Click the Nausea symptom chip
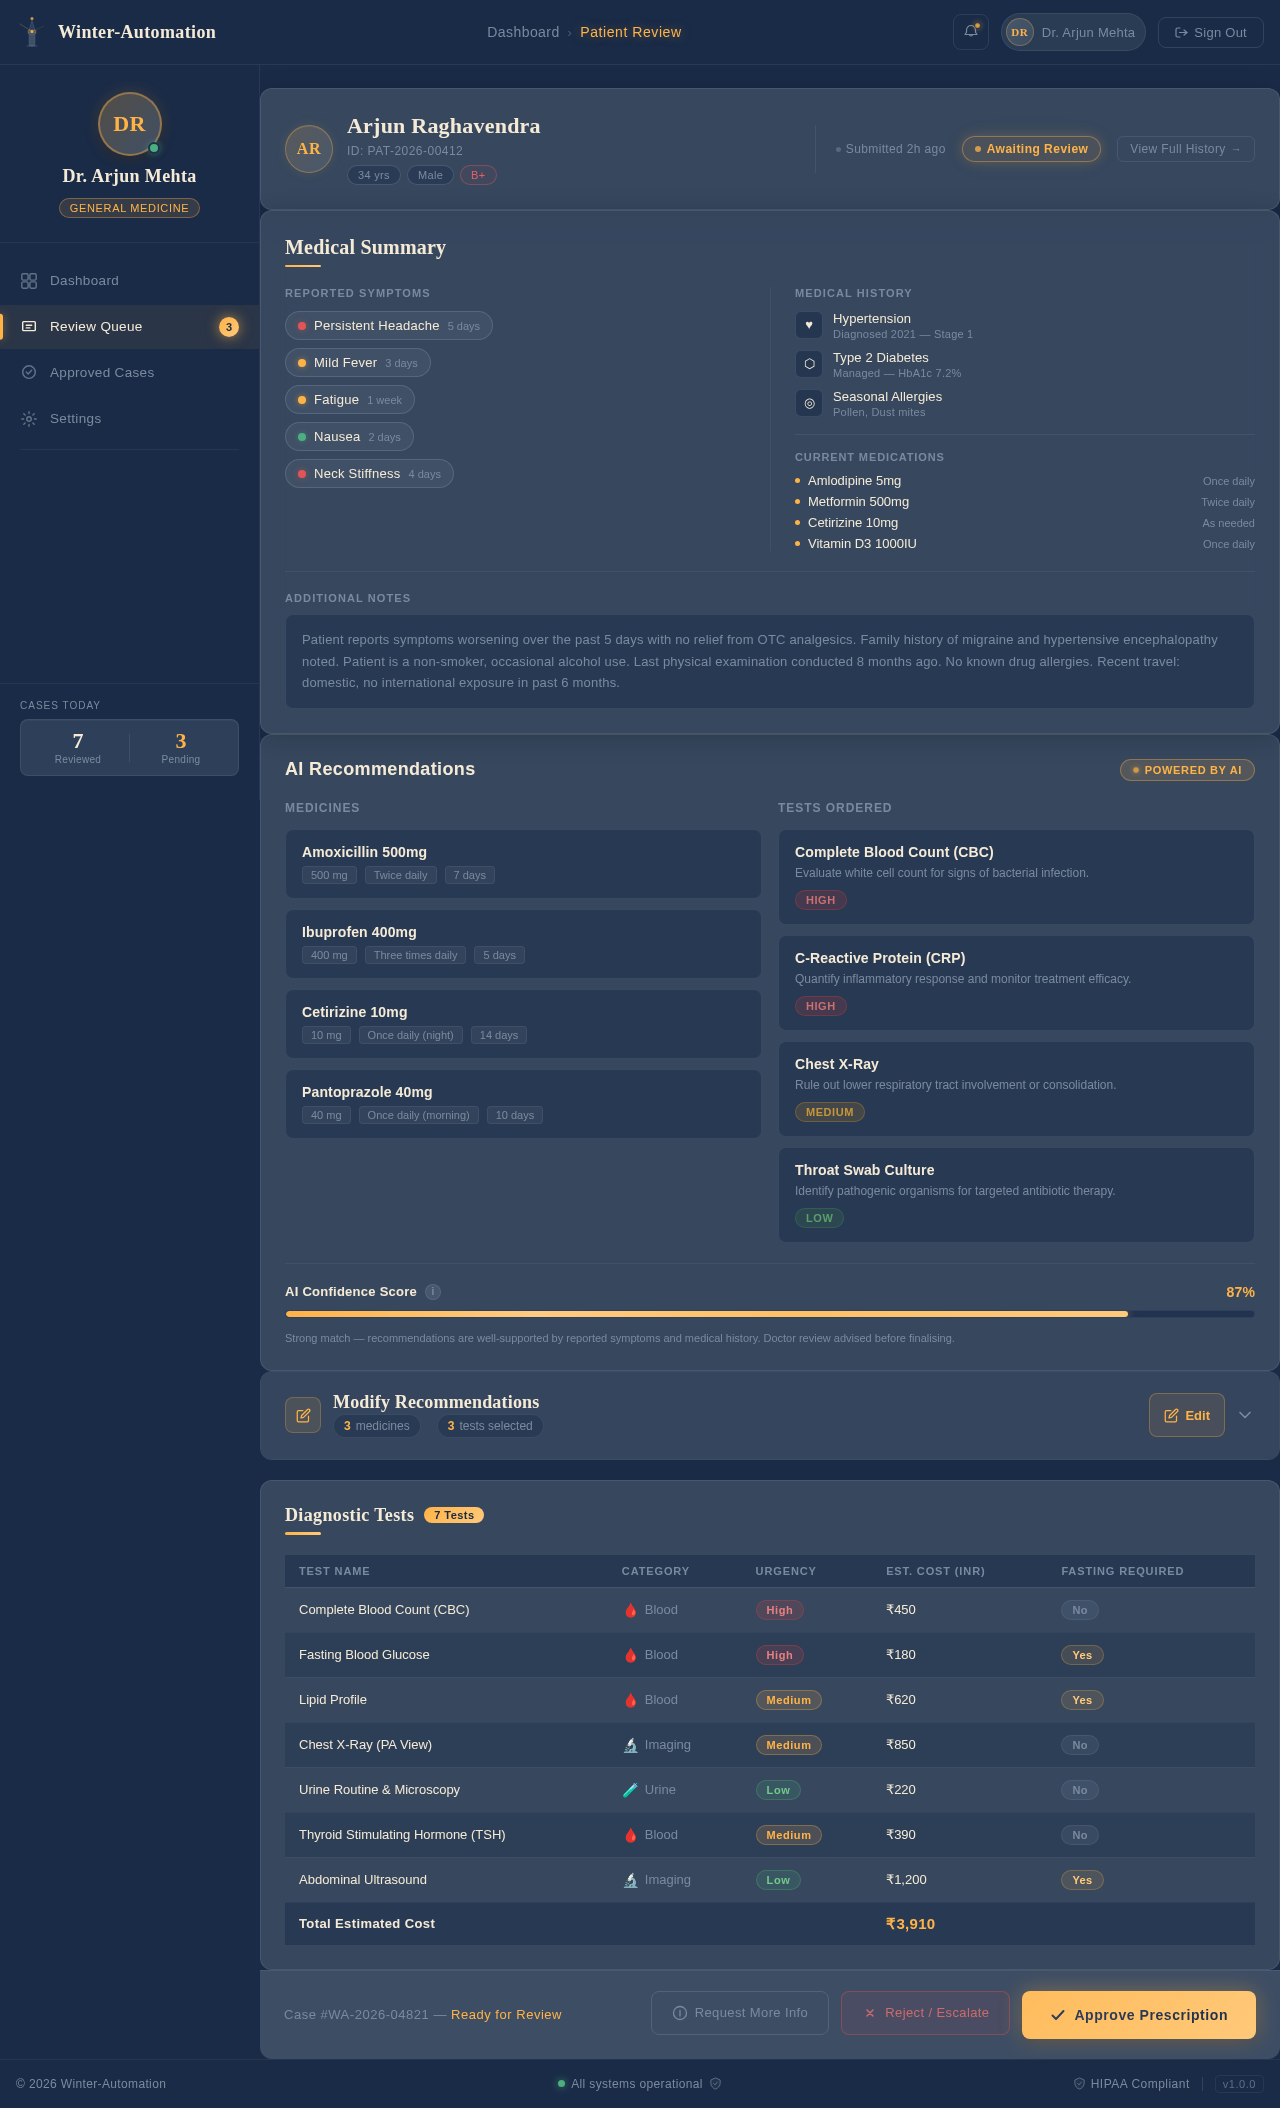The width and height of the screenshot is (1280, 2108). pos(349,437)
